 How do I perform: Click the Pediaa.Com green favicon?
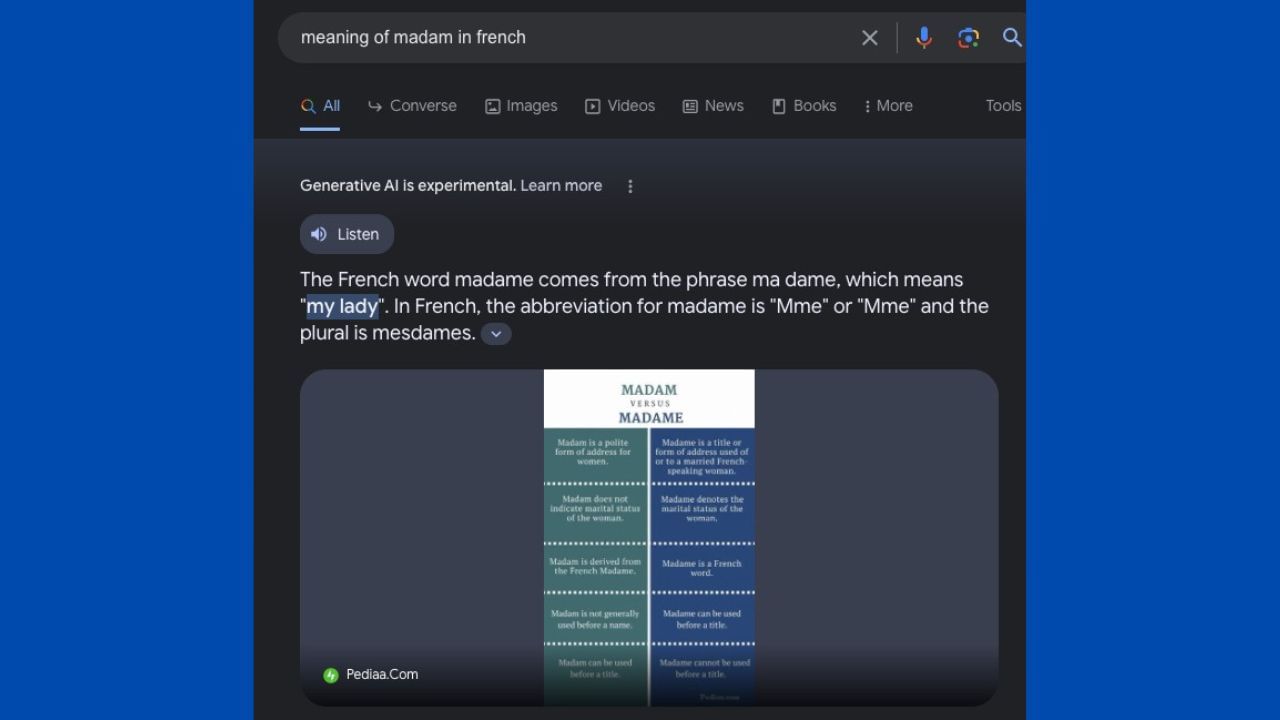tap(331, 675)
